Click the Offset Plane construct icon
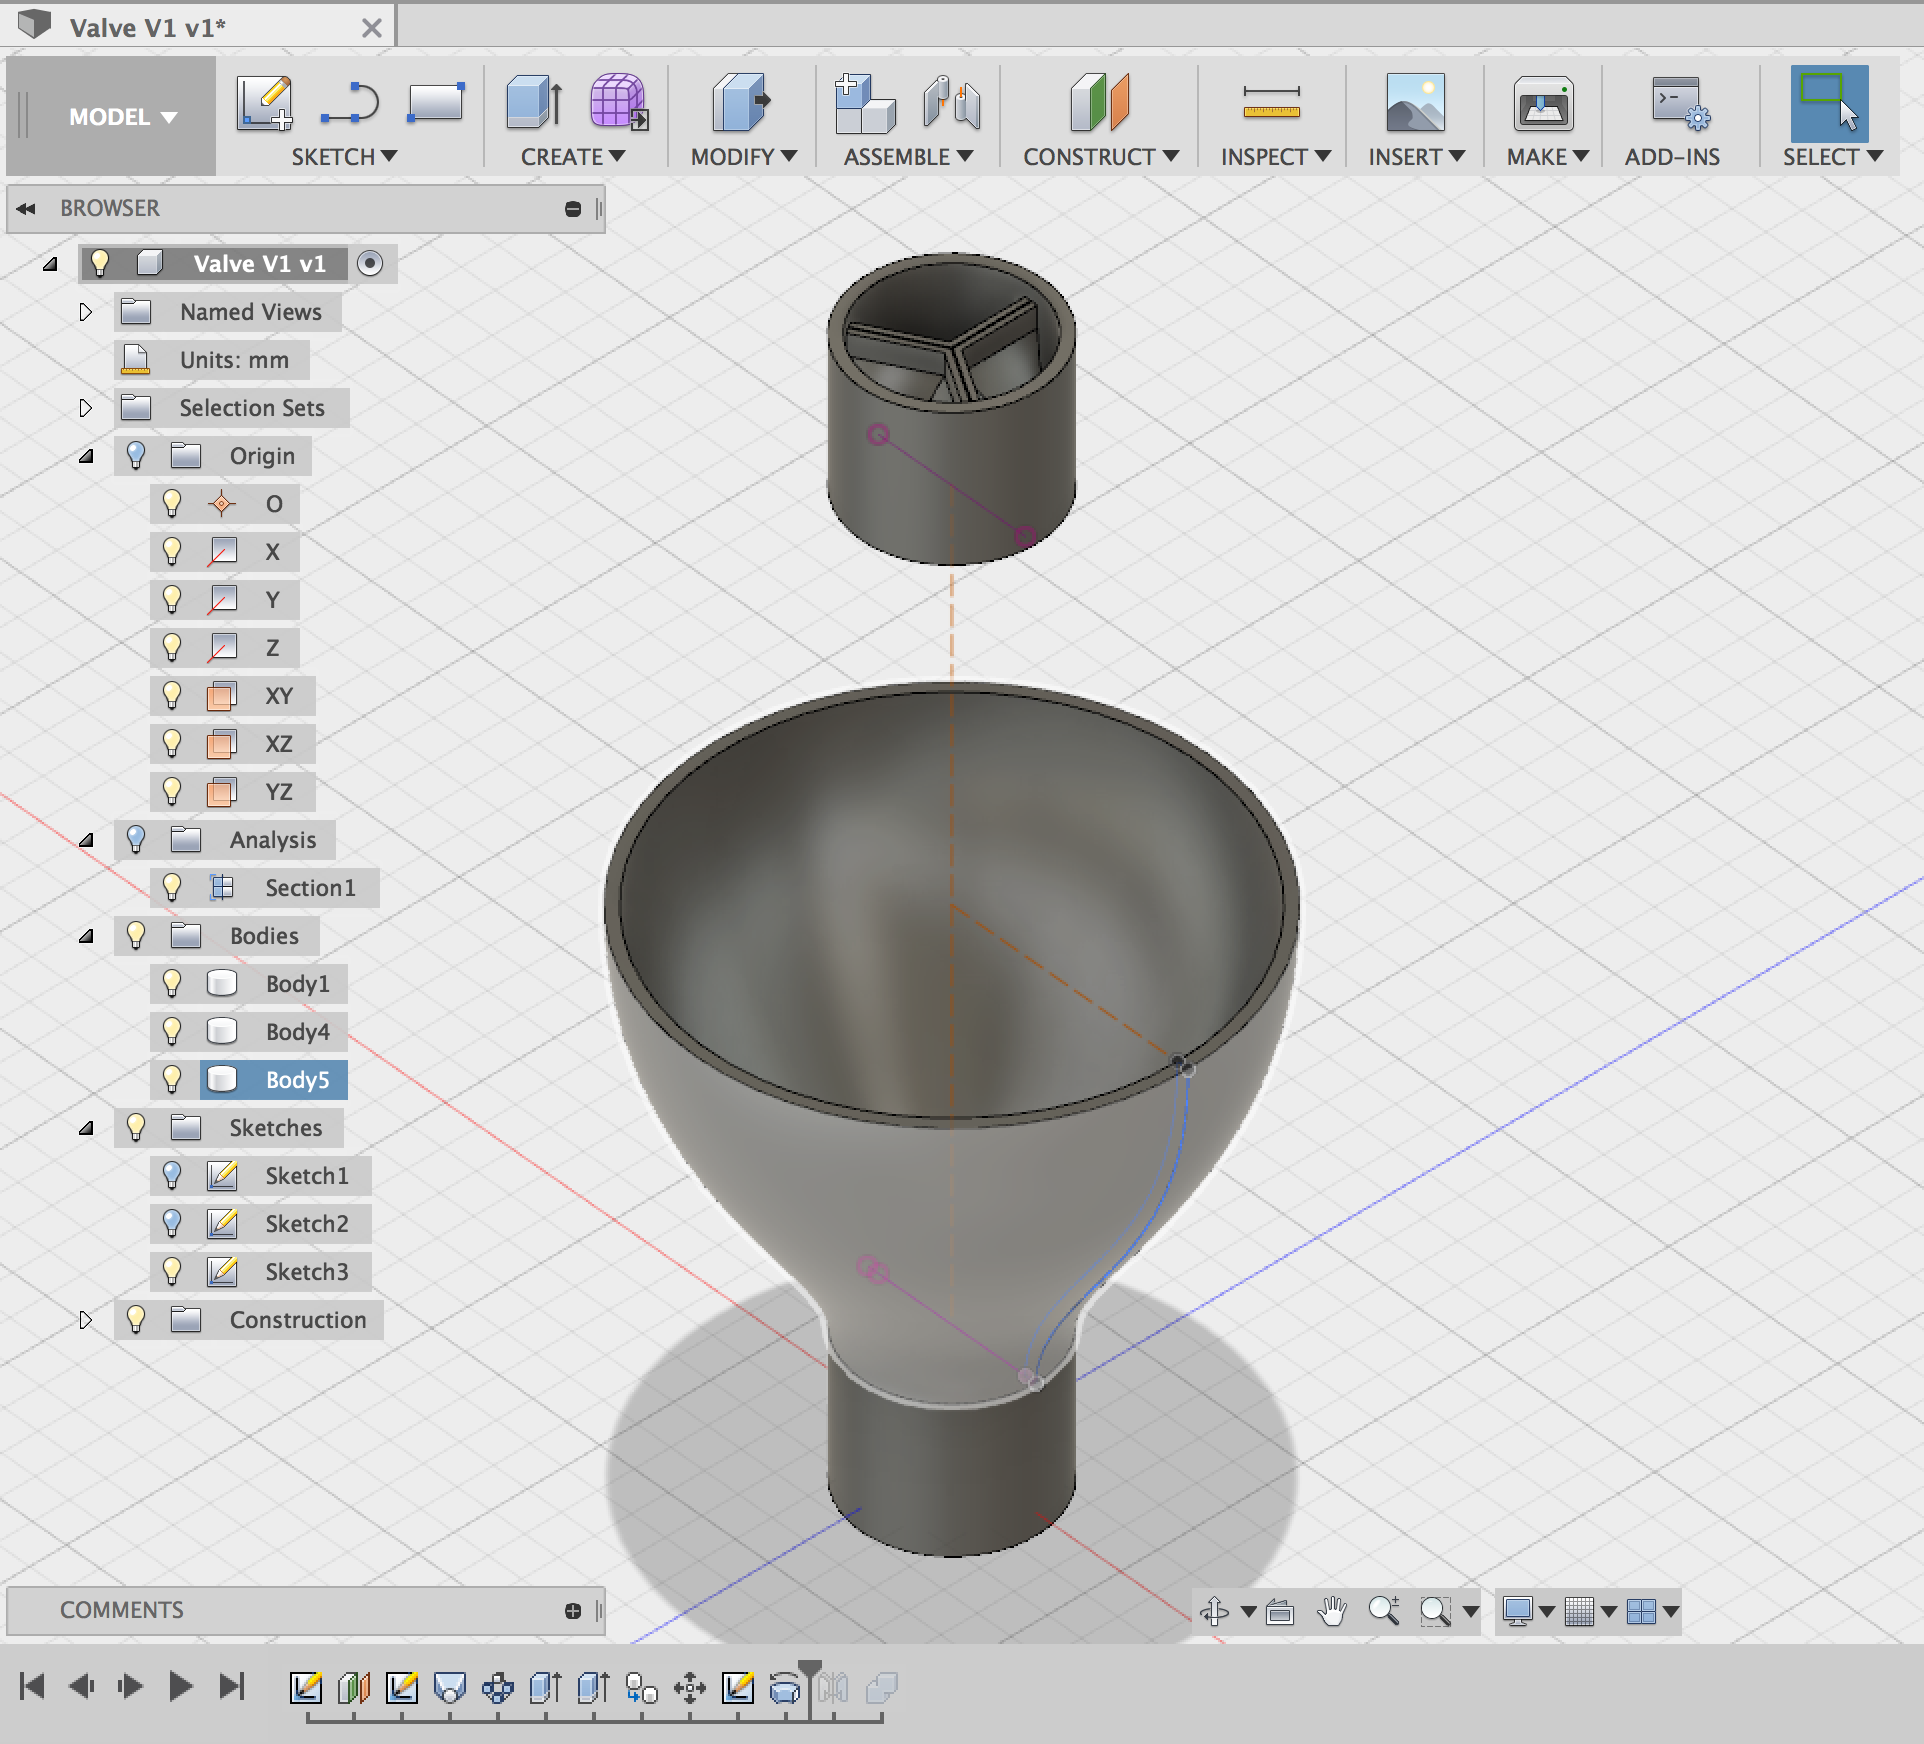1924x1744 pixels. coord(1099,103)
